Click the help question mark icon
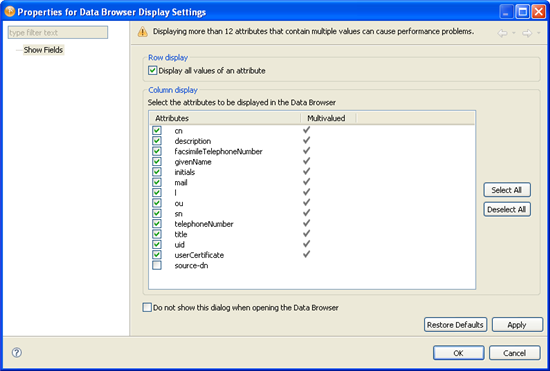550x371 pixels. 16,352
